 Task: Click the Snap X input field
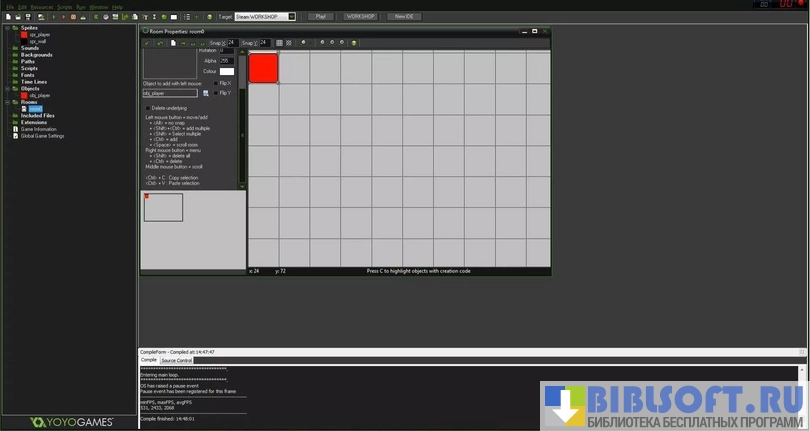(231, 43)
